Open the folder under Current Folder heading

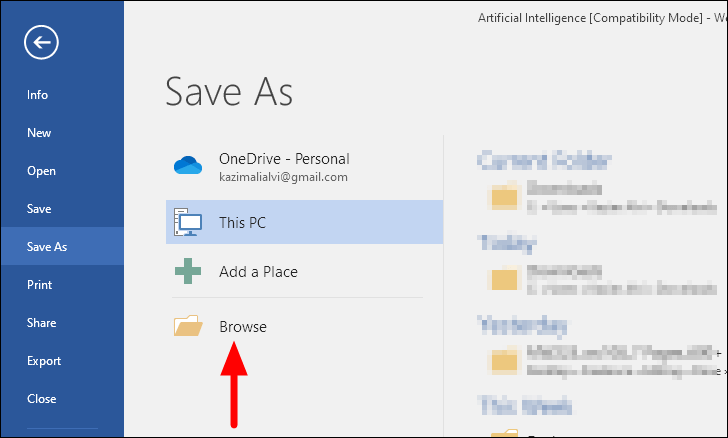(x=503, y=197)
